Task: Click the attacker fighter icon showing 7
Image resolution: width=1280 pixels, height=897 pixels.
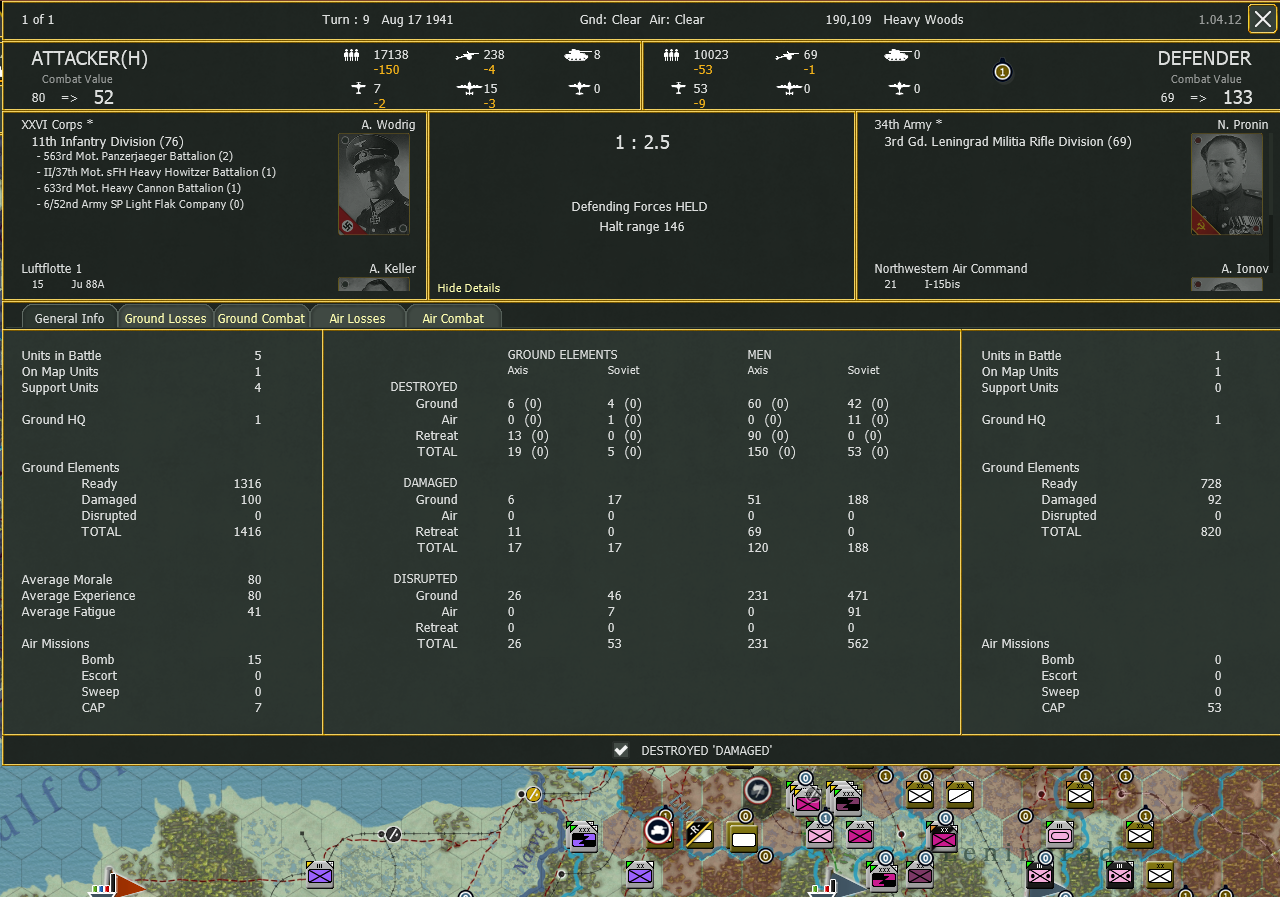Action: click(359, 88)
